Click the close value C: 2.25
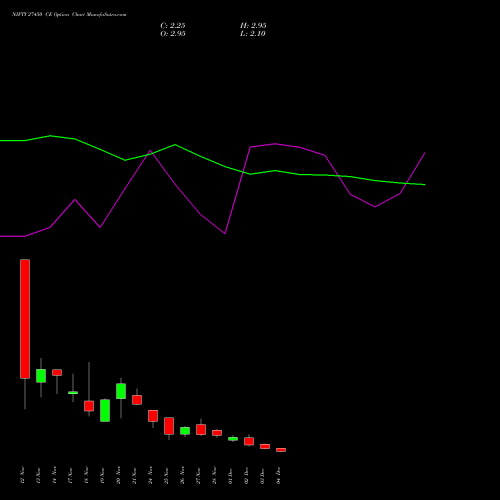The height and width of the screenshot is (500, 500). pos(173,25)
